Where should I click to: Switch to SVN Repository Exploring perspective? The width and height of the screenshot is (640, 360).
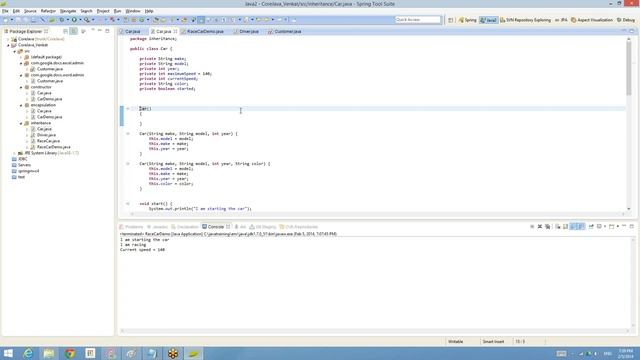[x=525, y=20]
